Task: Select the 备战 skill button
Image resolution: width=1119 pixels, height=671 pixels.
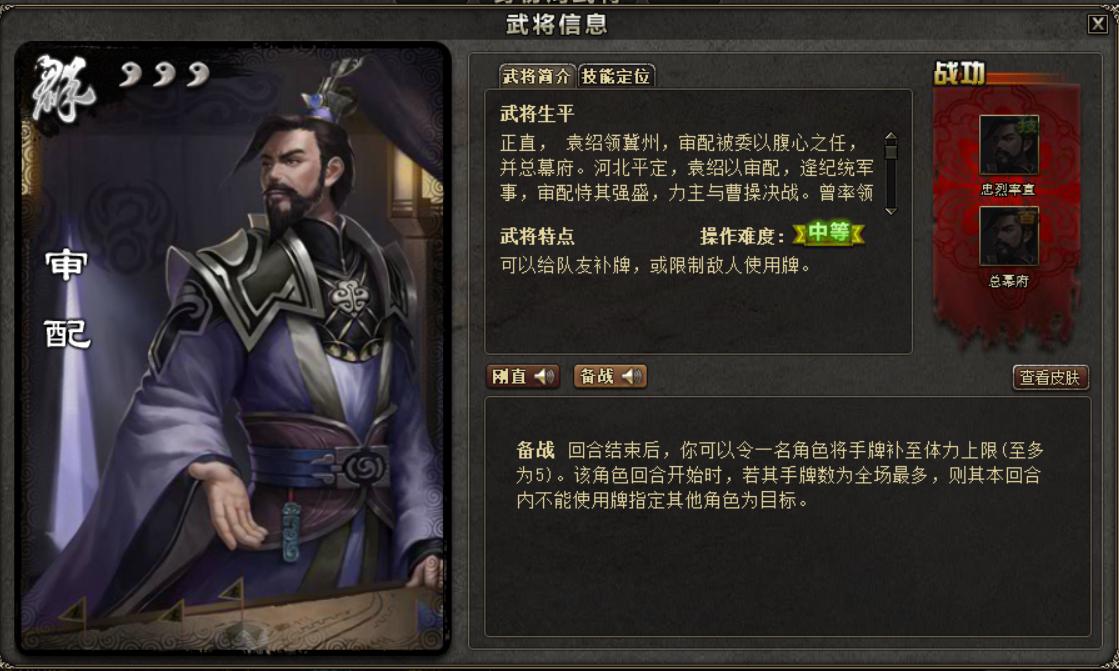Action: point(610,376)
